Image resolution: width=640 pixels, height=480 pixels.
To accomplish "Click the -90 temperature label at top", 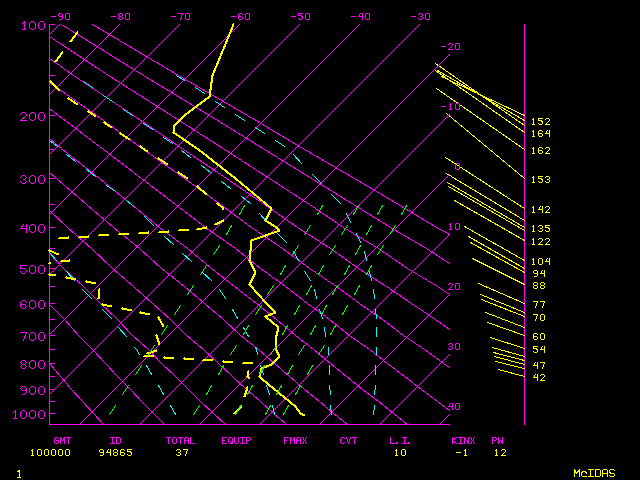I will pos(61,16).
